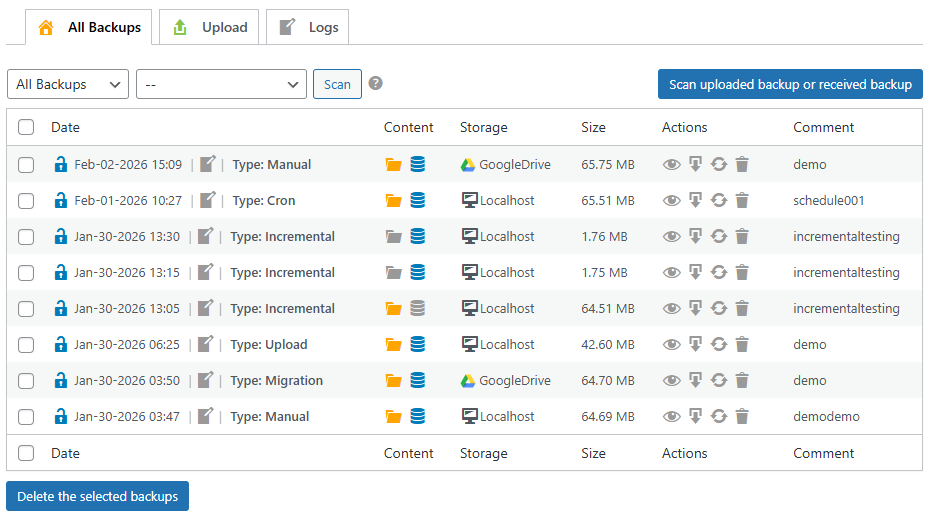
Task: Click Scan uploaded backup or received backup
Action: coord(790,84)
